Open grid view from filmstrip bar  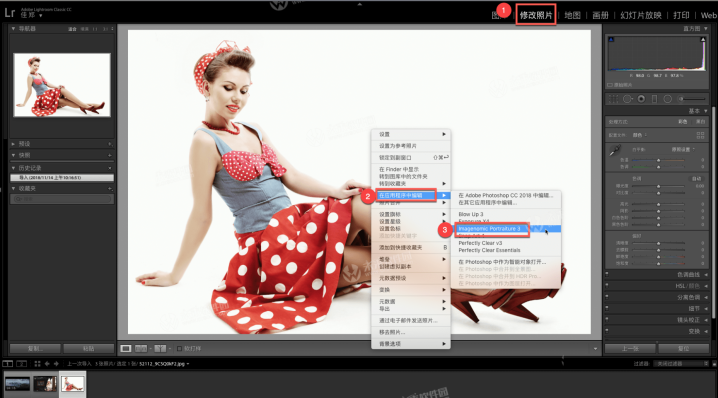pos(37,364)
